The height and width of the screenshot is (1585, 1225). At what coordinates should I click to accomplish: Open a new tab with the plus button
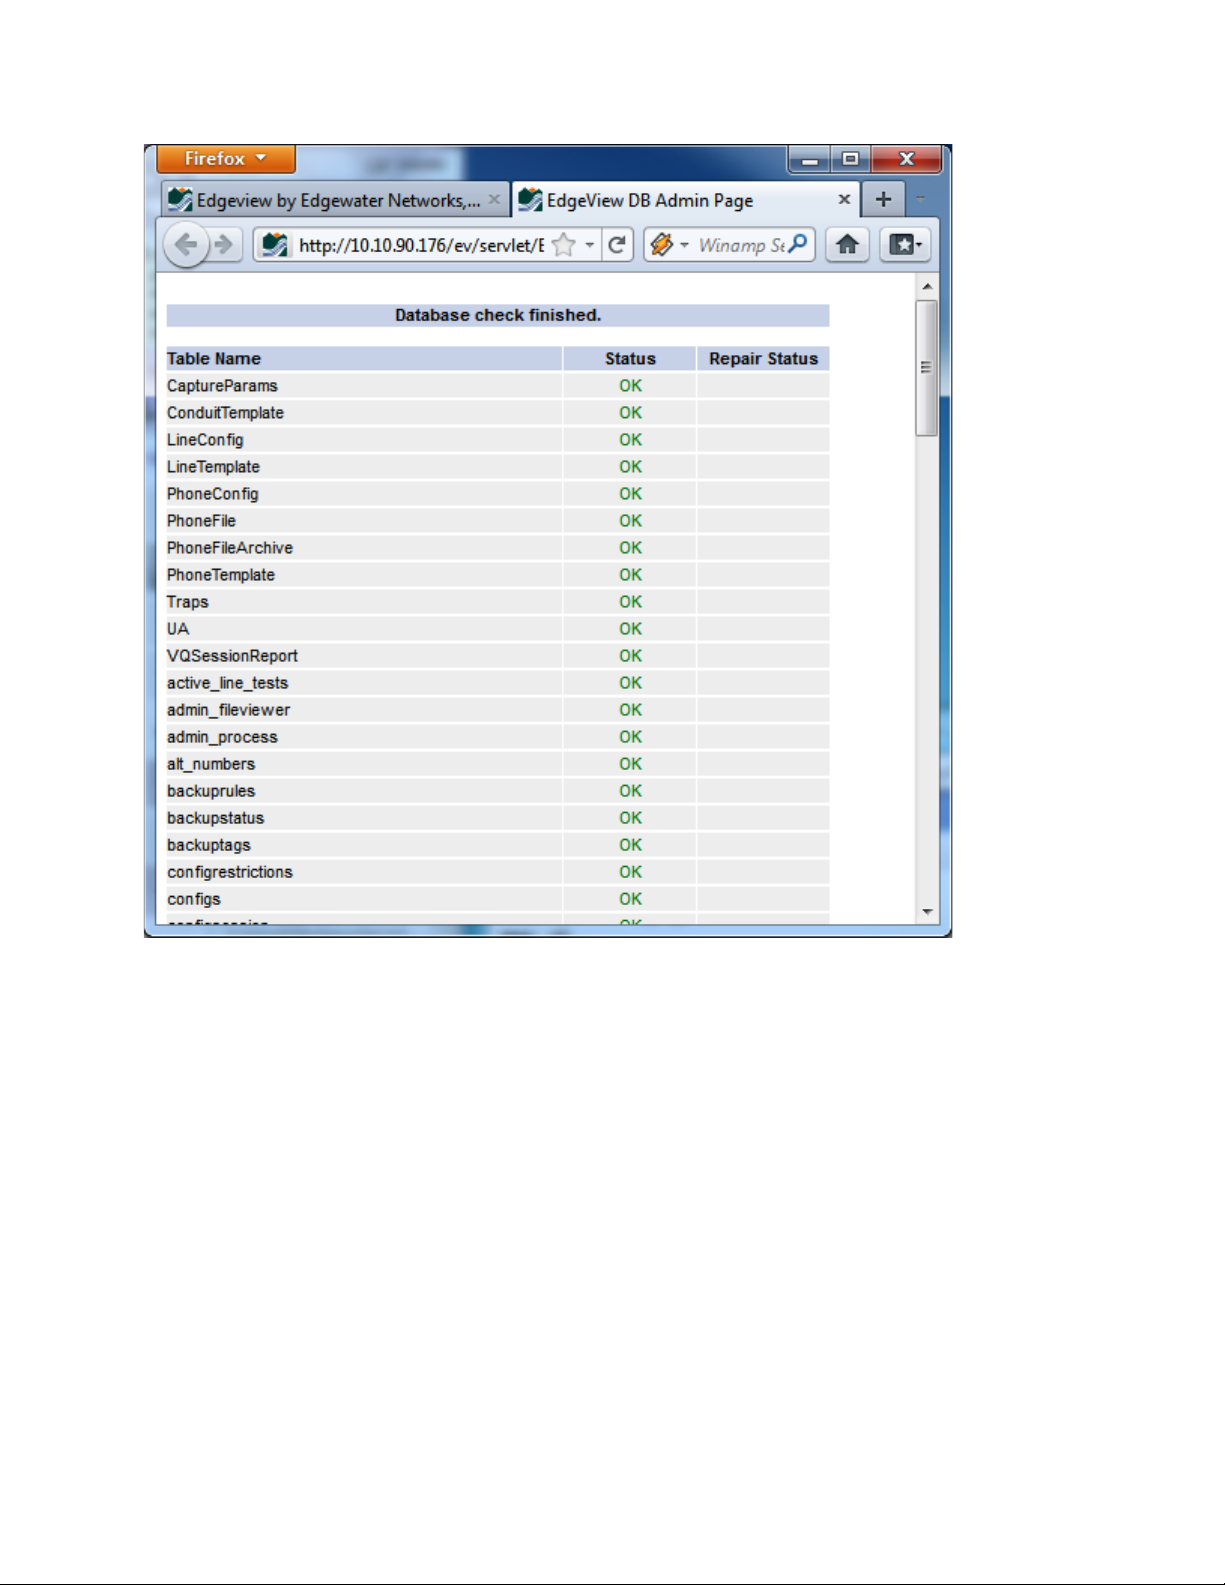pos(883,199)
